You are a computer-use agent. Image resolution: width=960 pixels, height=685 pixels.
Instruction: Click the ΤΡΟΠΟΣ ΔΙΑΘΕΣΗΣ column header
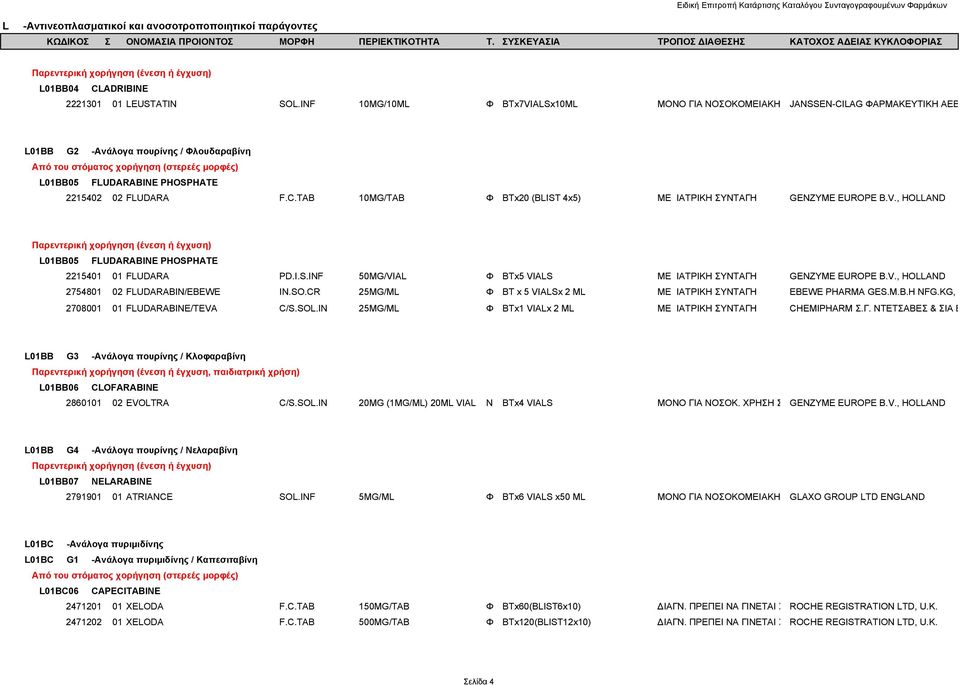(x=701, y=42)
